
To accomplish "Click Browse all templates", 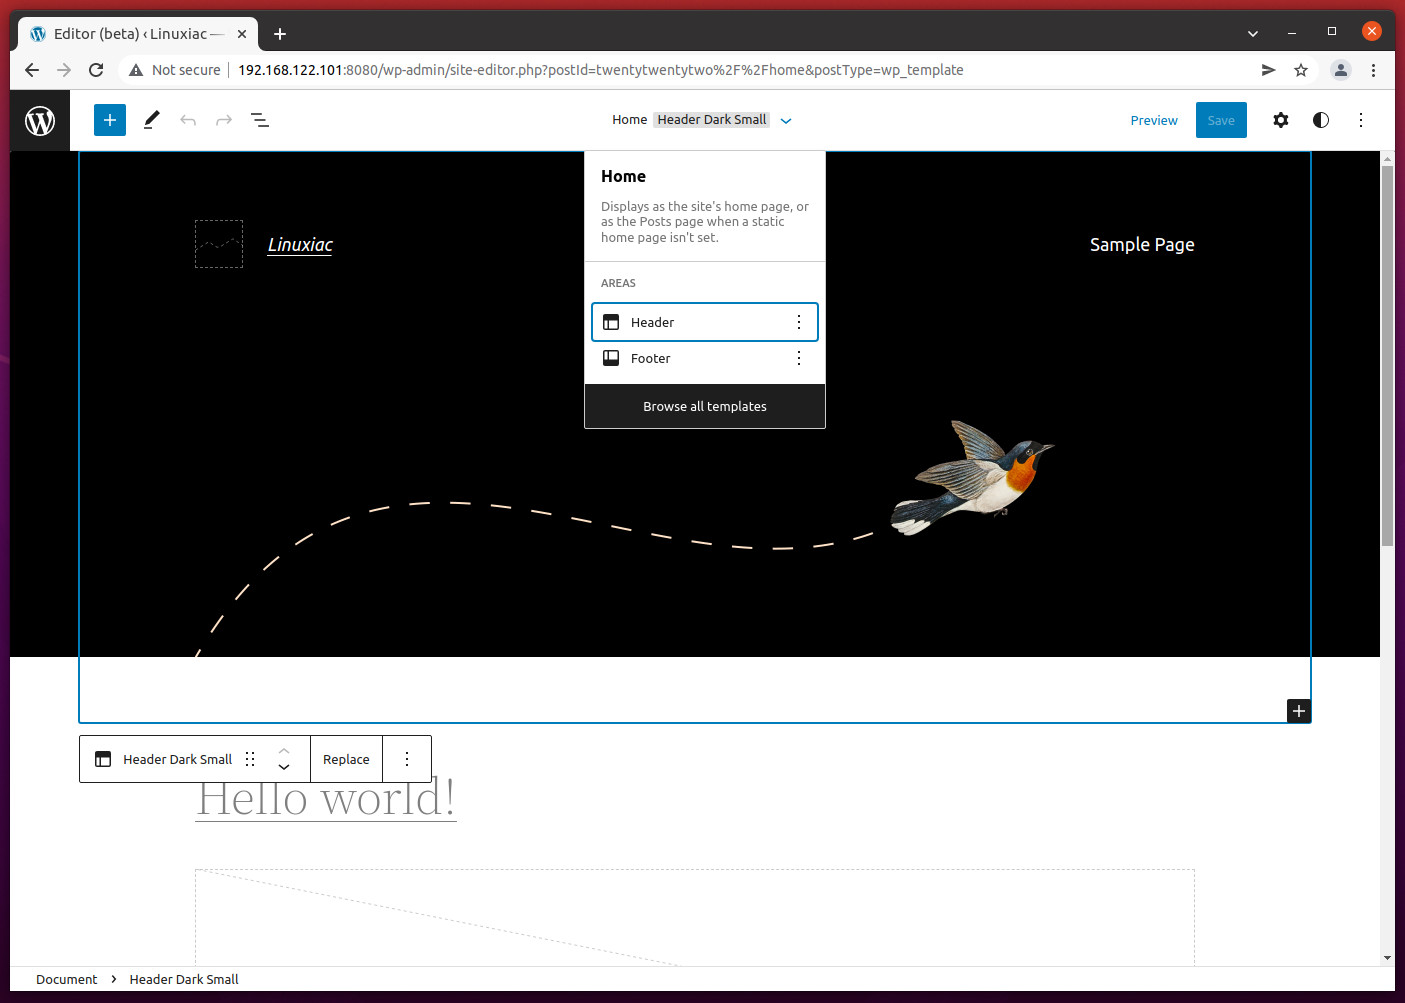I will 705,406.
